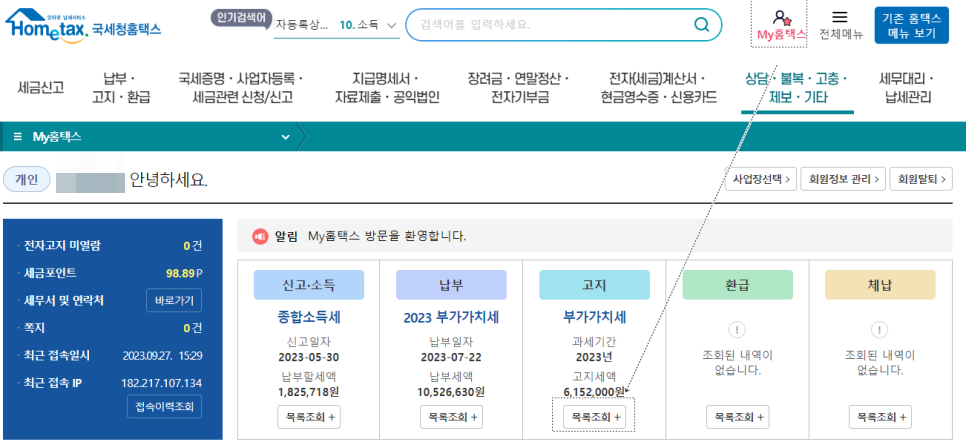The width and height of the screenshot is (966, 442).
Task: Select the 체납 card header
Action: tap(880, 285)
